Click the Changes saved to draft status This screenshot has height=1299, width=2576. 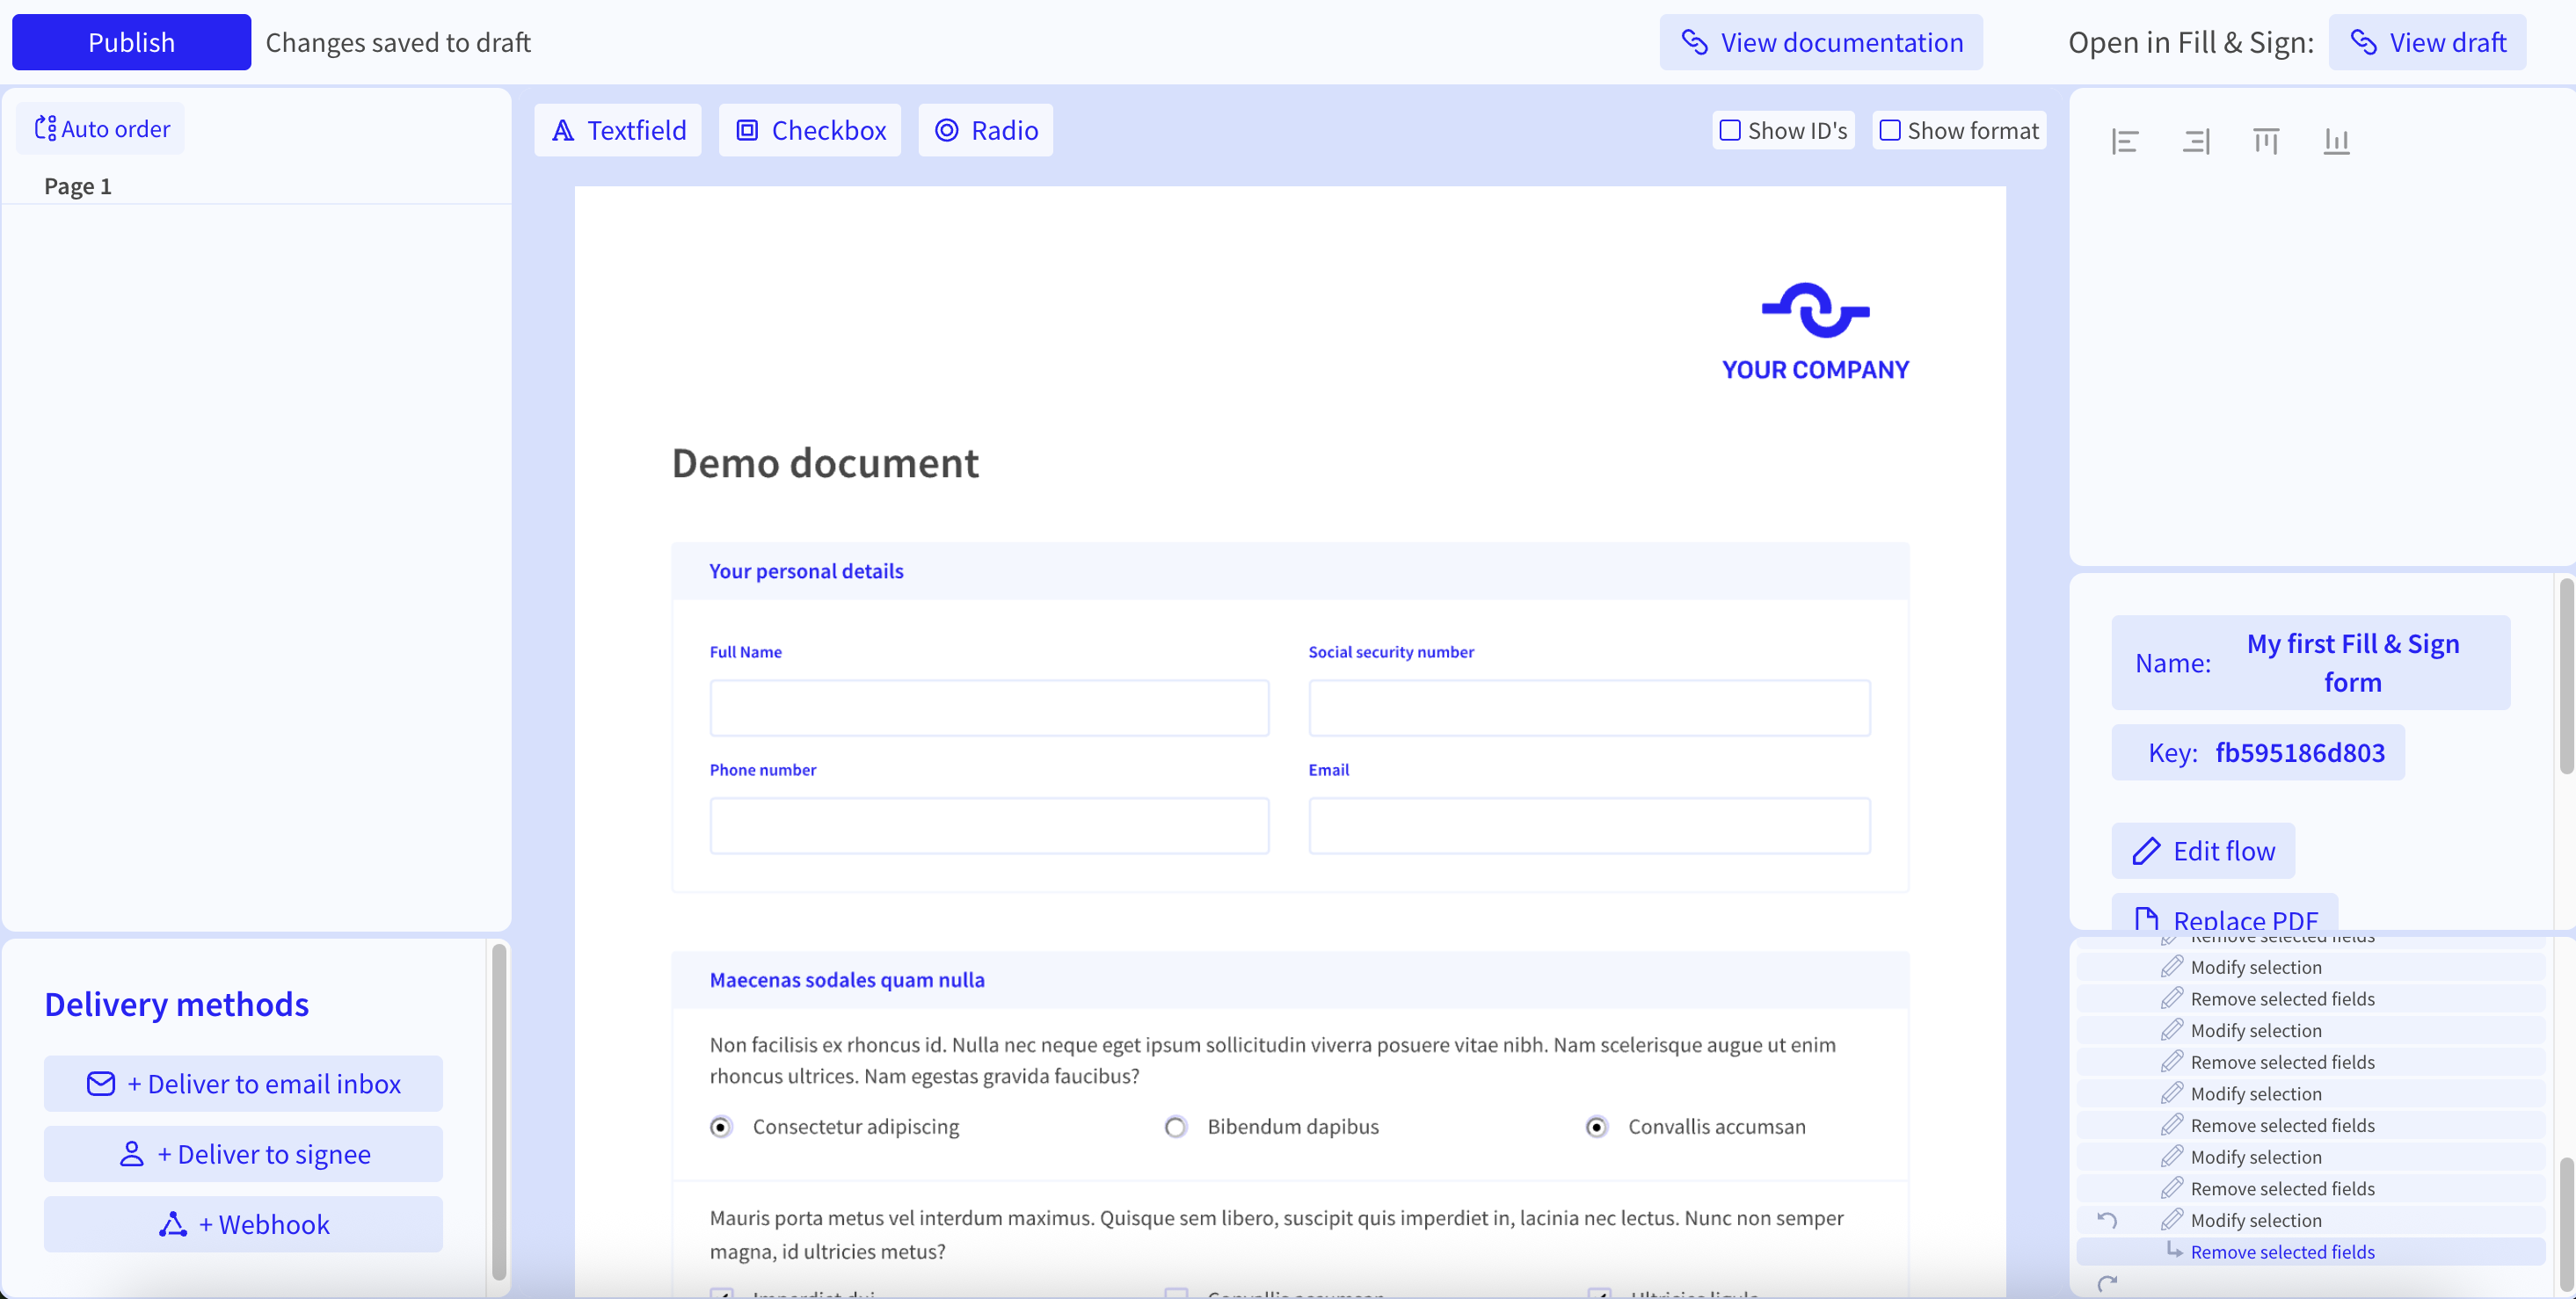(x=398, y=42)
